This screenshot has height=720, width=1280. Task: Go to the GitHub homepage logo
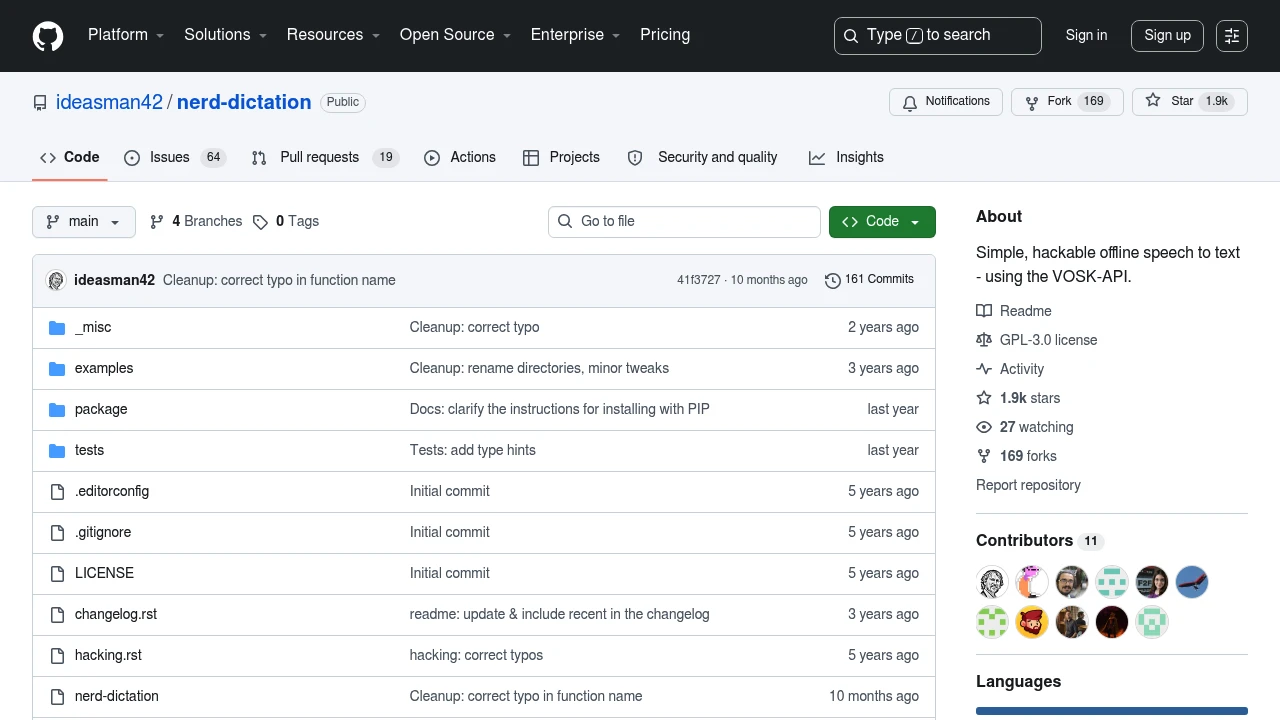click(48, 36)
